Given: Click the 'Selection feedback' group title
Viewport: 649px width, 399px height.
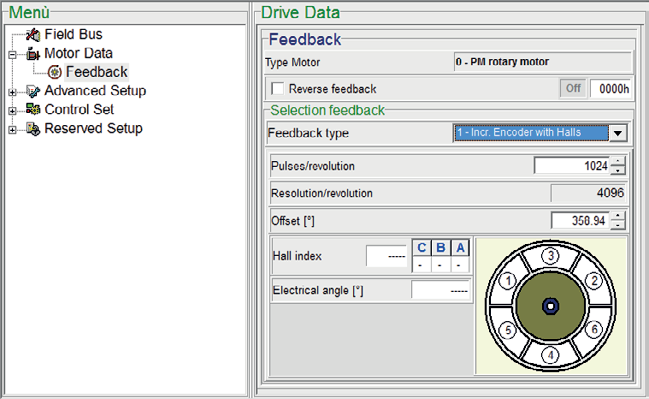Looking at the screenshot, I should coord(327,111).
